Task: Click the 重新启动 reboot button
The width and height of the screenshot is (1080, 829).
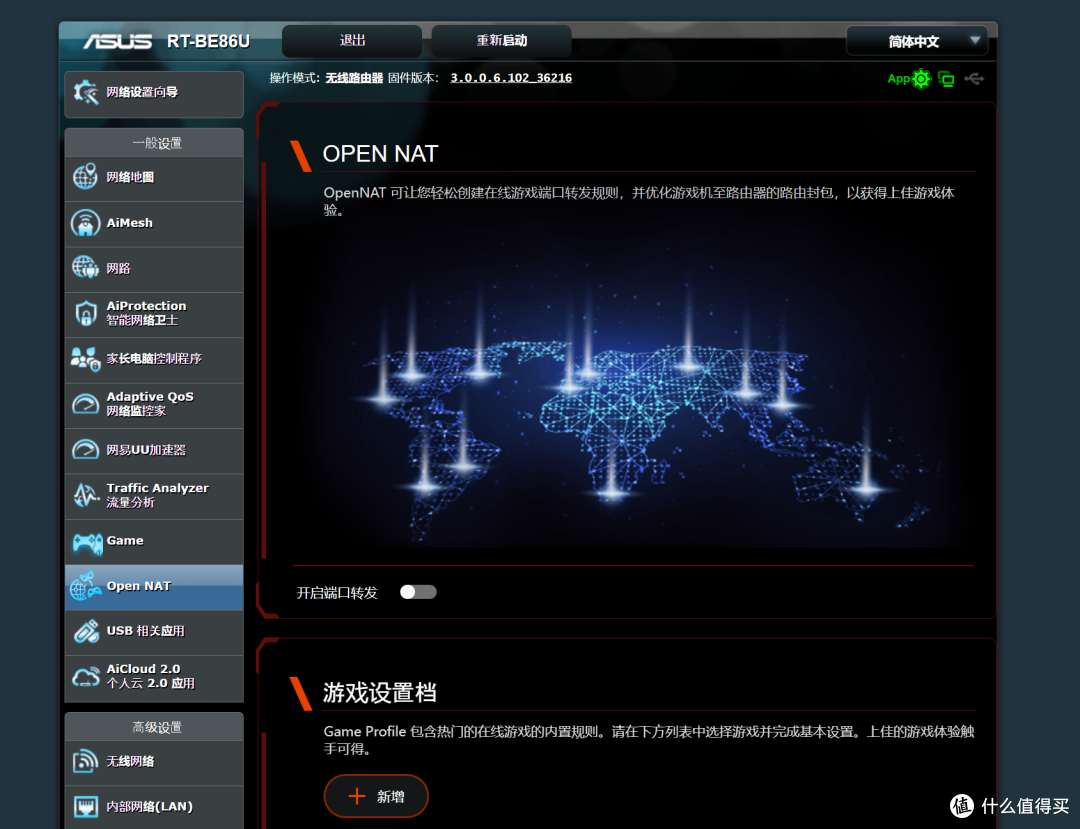Action: coord(501,41)
